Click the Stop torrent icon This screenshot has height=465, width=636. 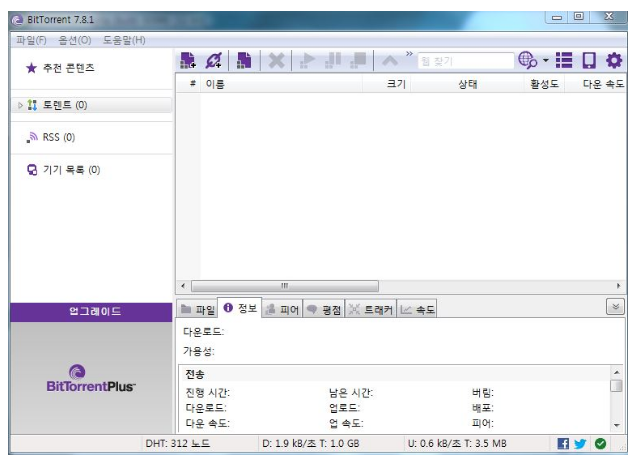[x=358, y=60]
